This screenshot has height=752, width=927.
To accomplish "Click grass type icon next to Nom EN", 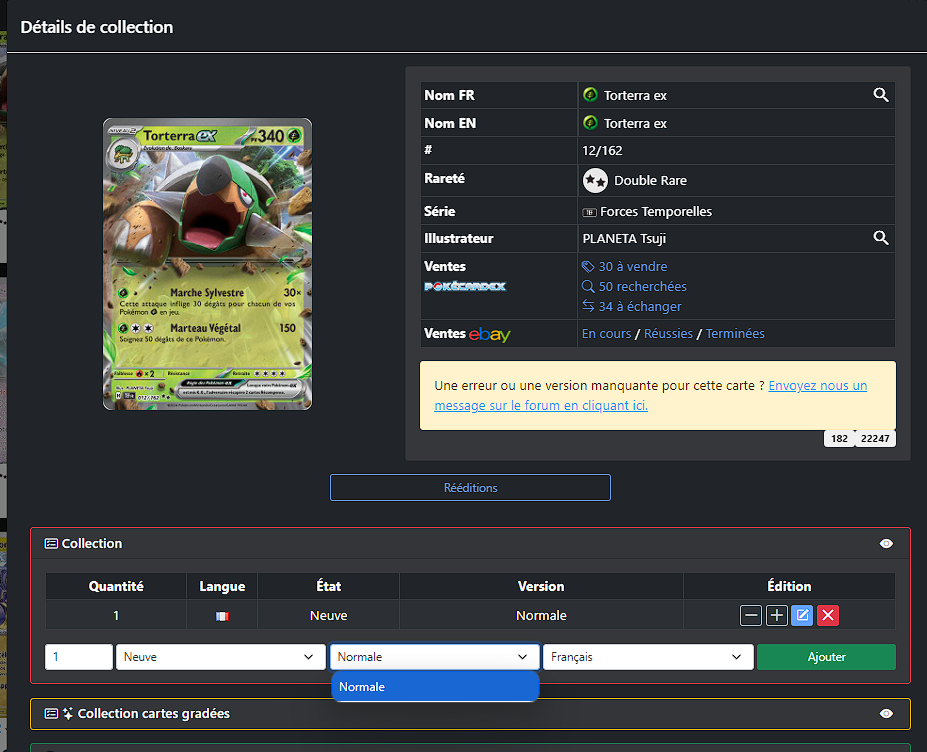I will pyautogui.click(x=590, y=122).
